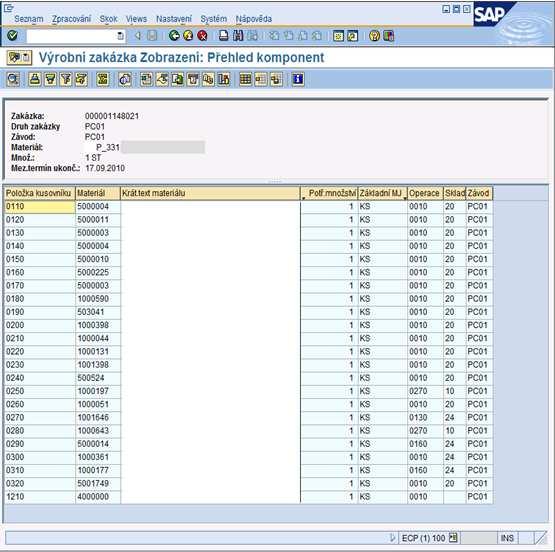Click the Generate shortcut icon
The width and height of the screenshot is (555, 552).
pos(353,36)
